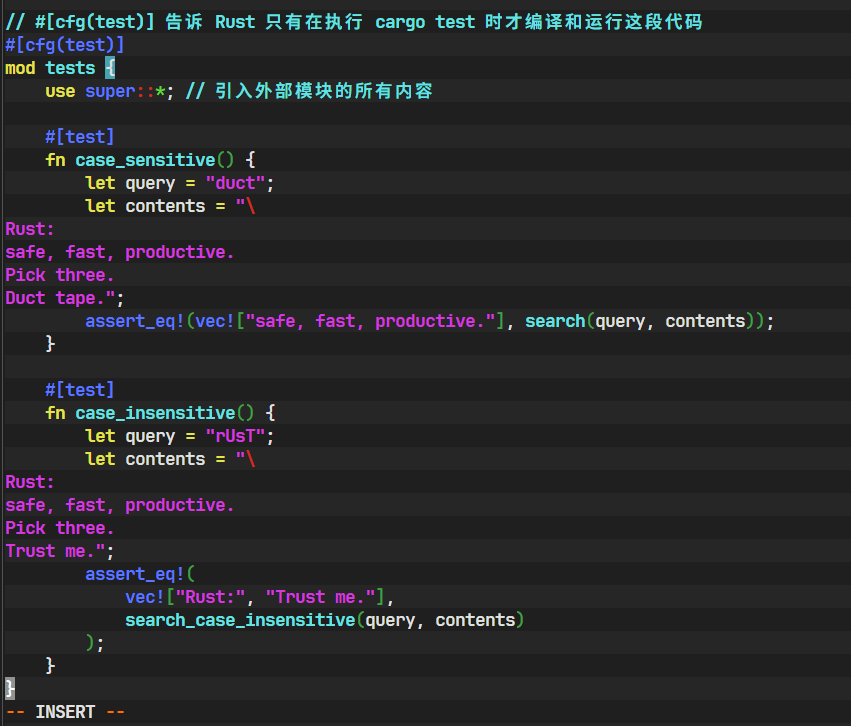Click the highlighted opening brace after 'tests'
The width and height of the screenshot is (851, 726).
(x=110, y=68)
